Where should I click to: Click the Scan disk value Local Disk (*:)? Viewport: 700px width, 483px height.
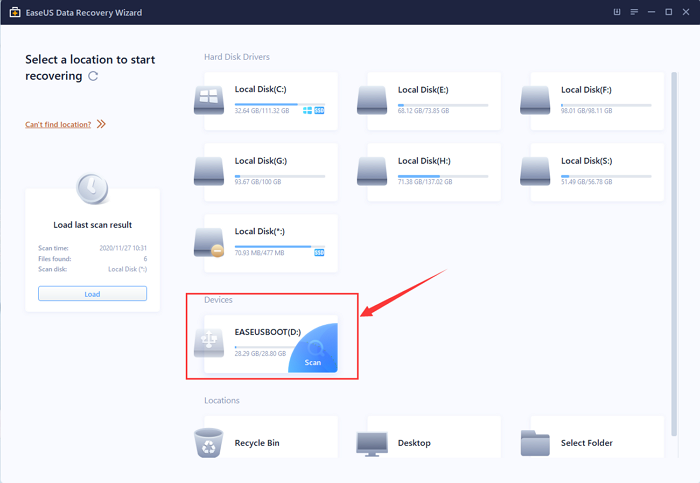(127, 269)
